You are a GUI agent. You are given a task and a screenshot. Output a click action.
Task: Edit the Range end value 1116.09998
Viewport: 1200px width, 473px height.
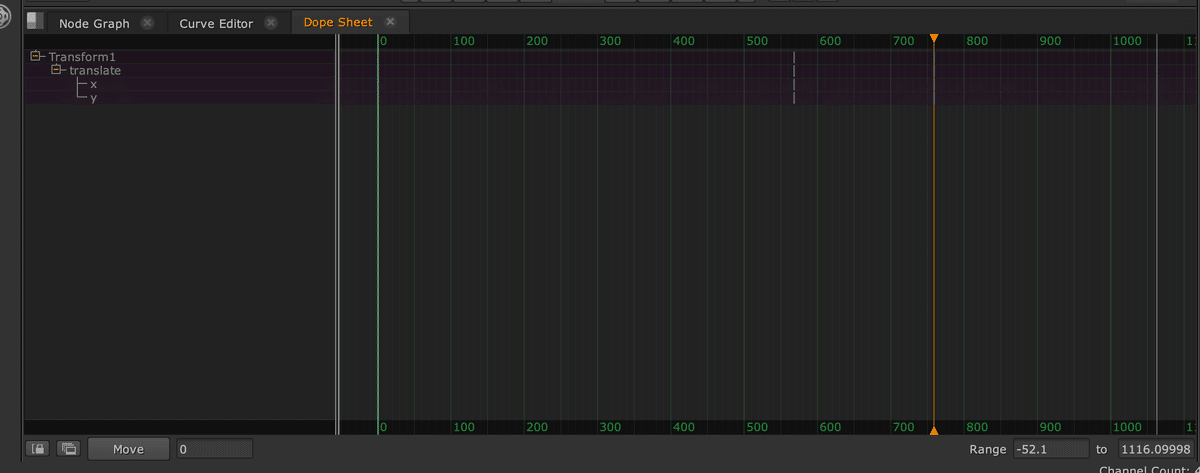point(1156,449)
